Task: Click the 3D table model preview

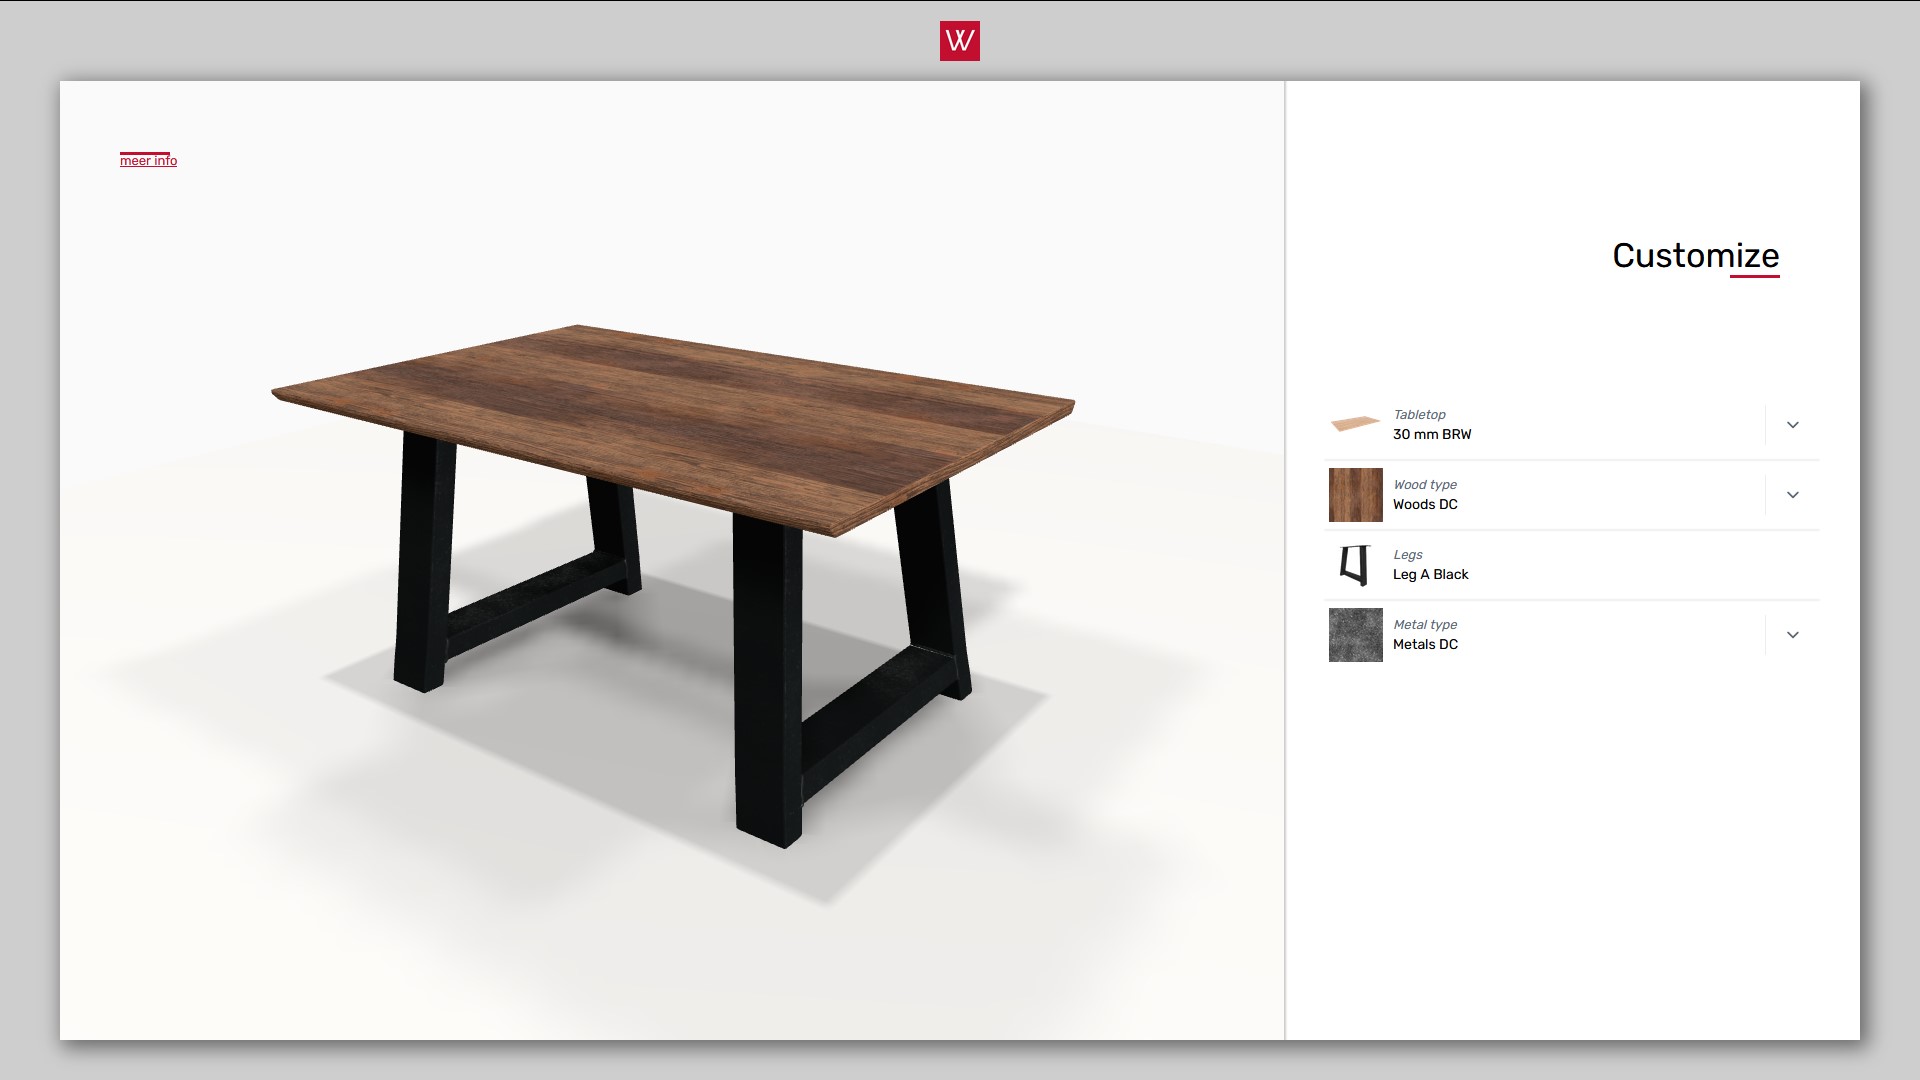Action: pos(672,585)
